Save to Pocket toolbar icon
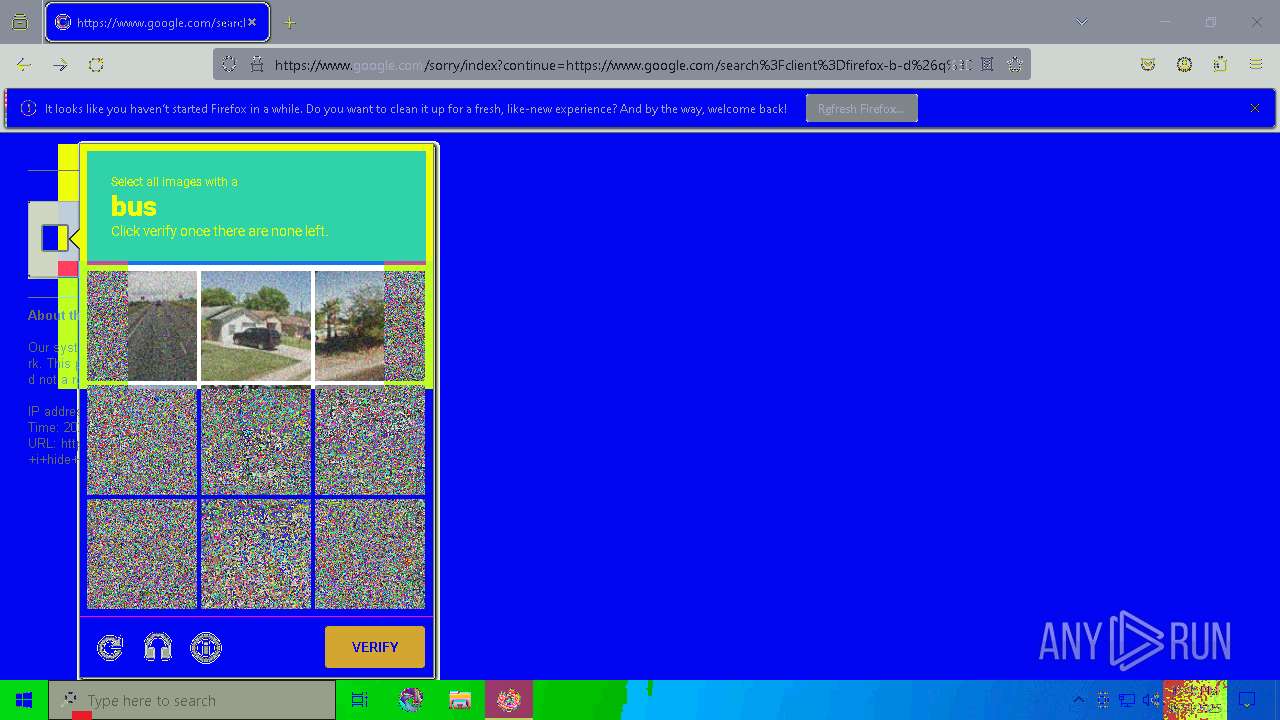Screen dimensions: 1280x720 pos(1148,64)
